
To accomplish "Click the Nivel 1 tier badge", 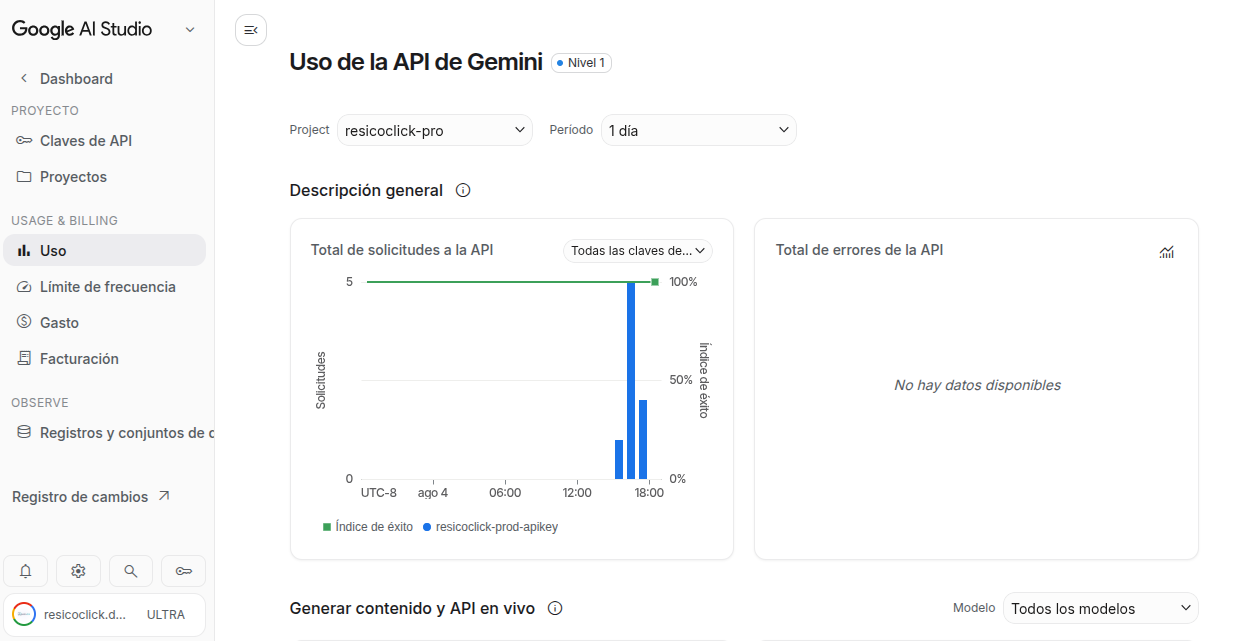I will point(581,63).
